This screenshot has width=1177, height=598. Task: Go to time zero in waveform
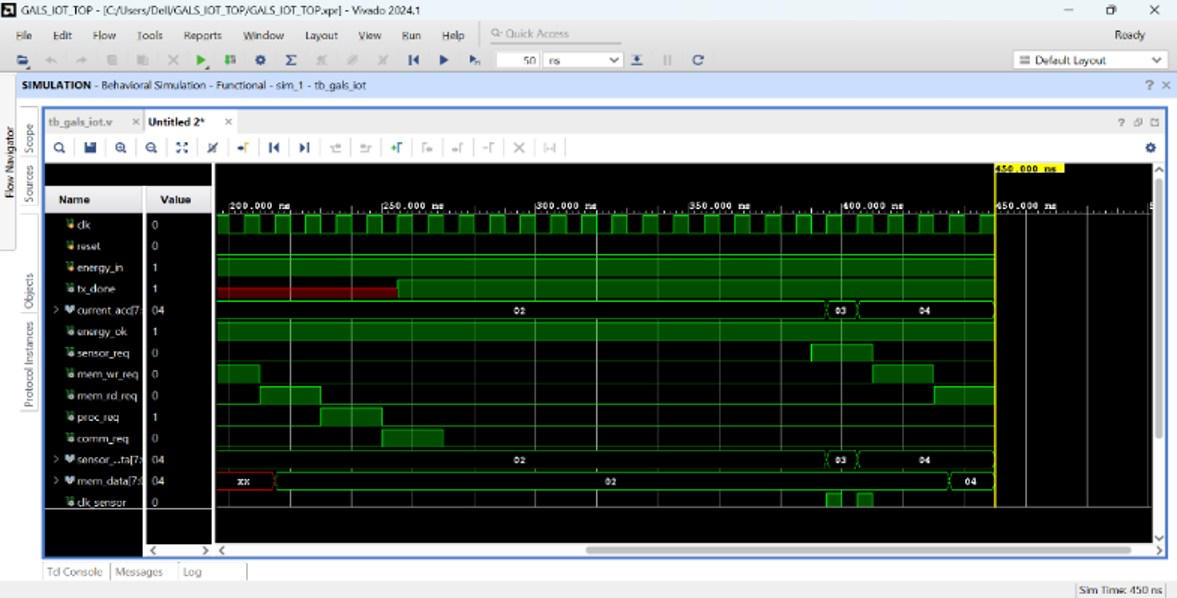[x=274, y=148]
